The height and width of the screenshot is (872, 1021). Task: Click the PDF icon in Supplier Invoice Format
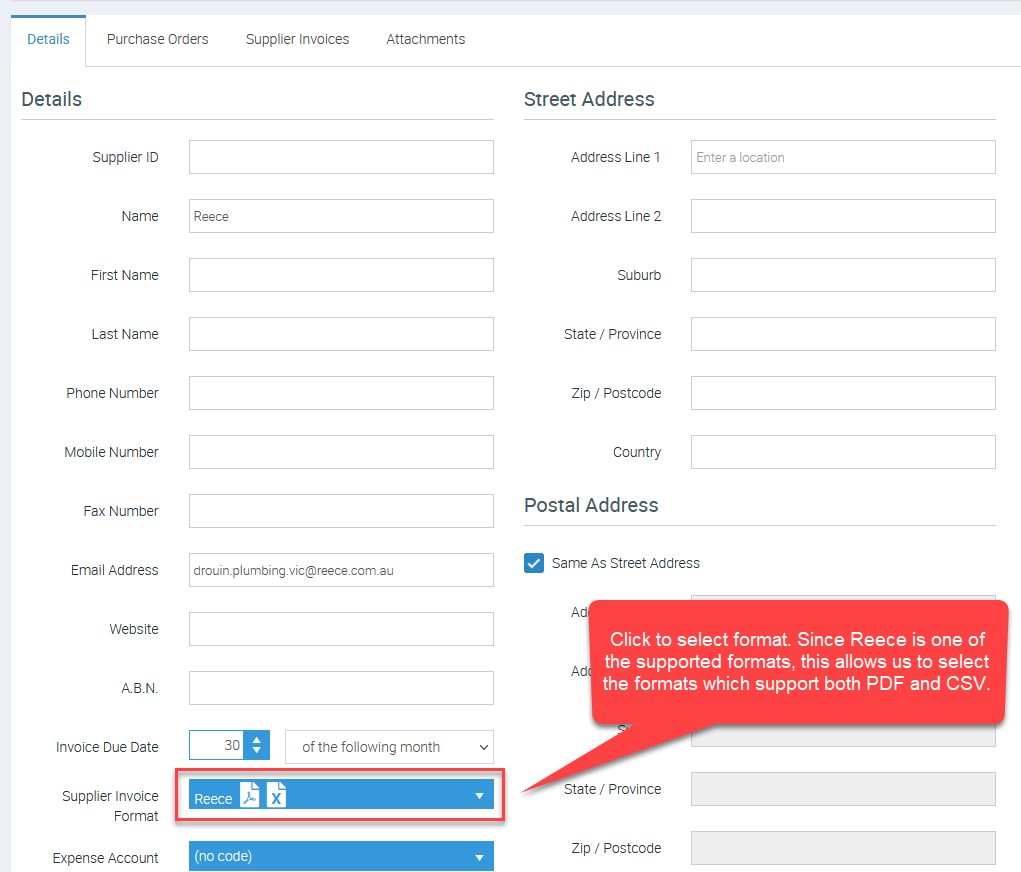coord(250,795)
